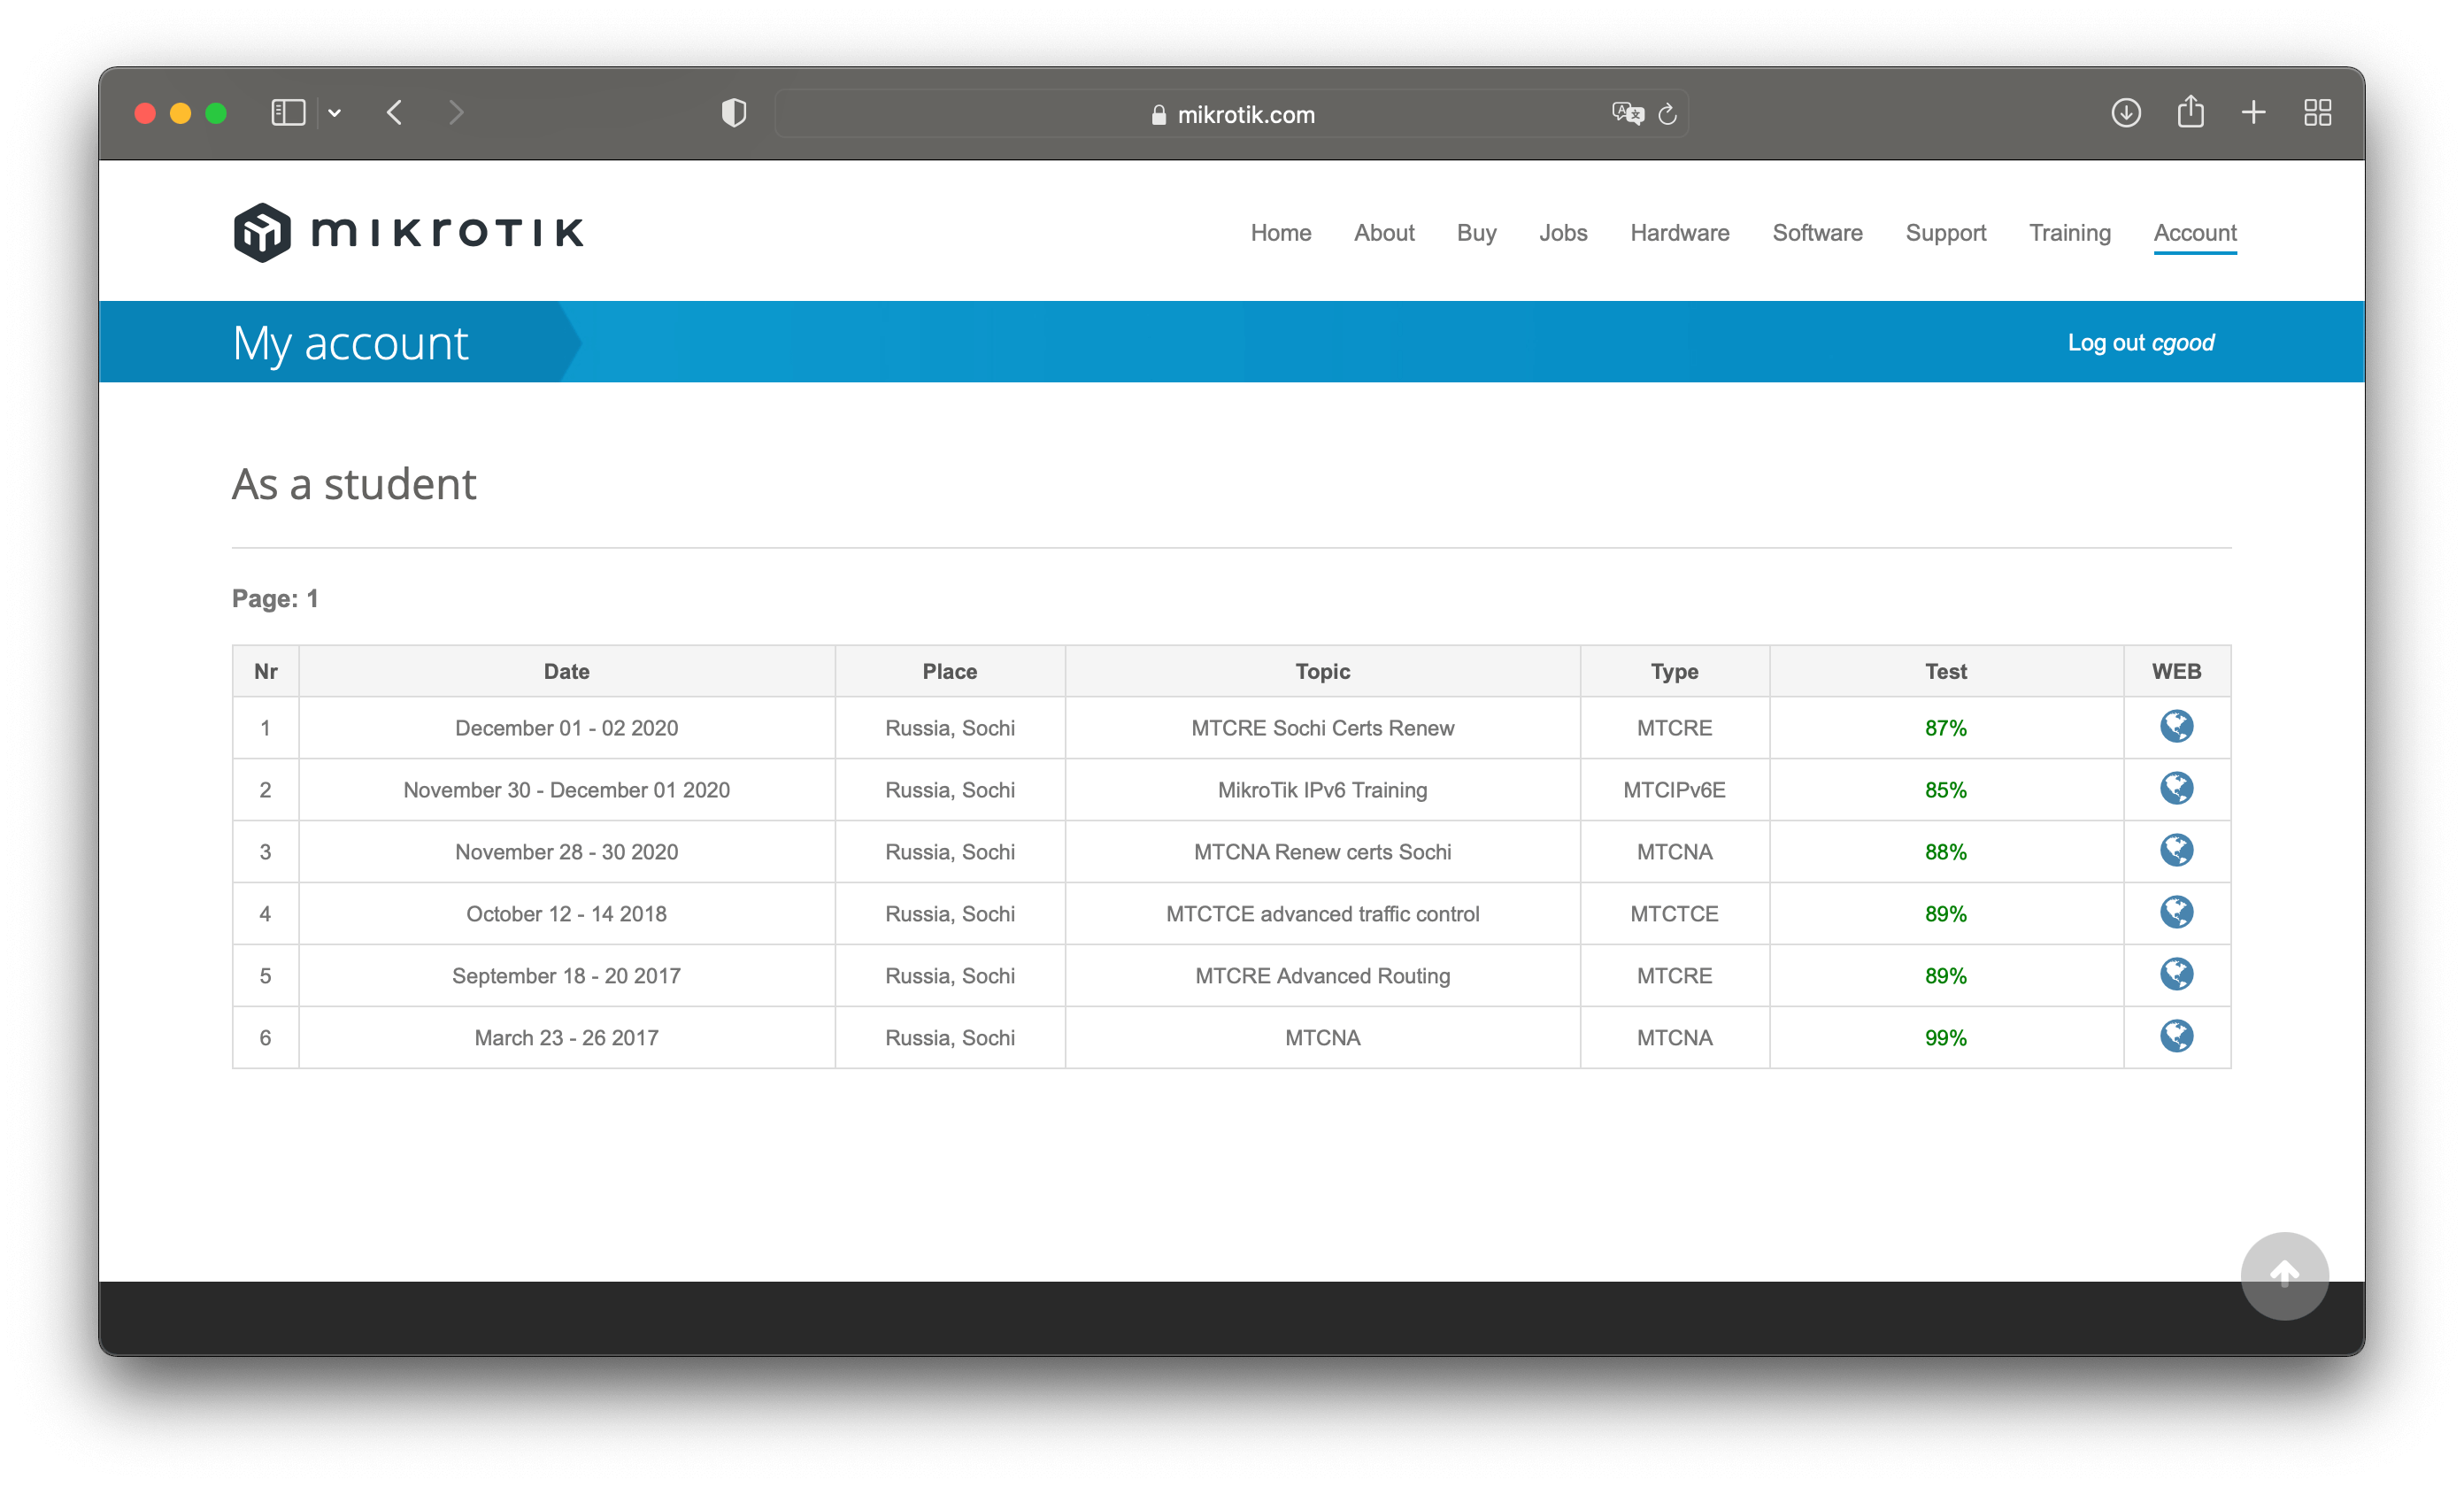This screenshot has height=1487, width=2464.
Task: Open the Home menu item
Action: click(x=1280, y=233)
